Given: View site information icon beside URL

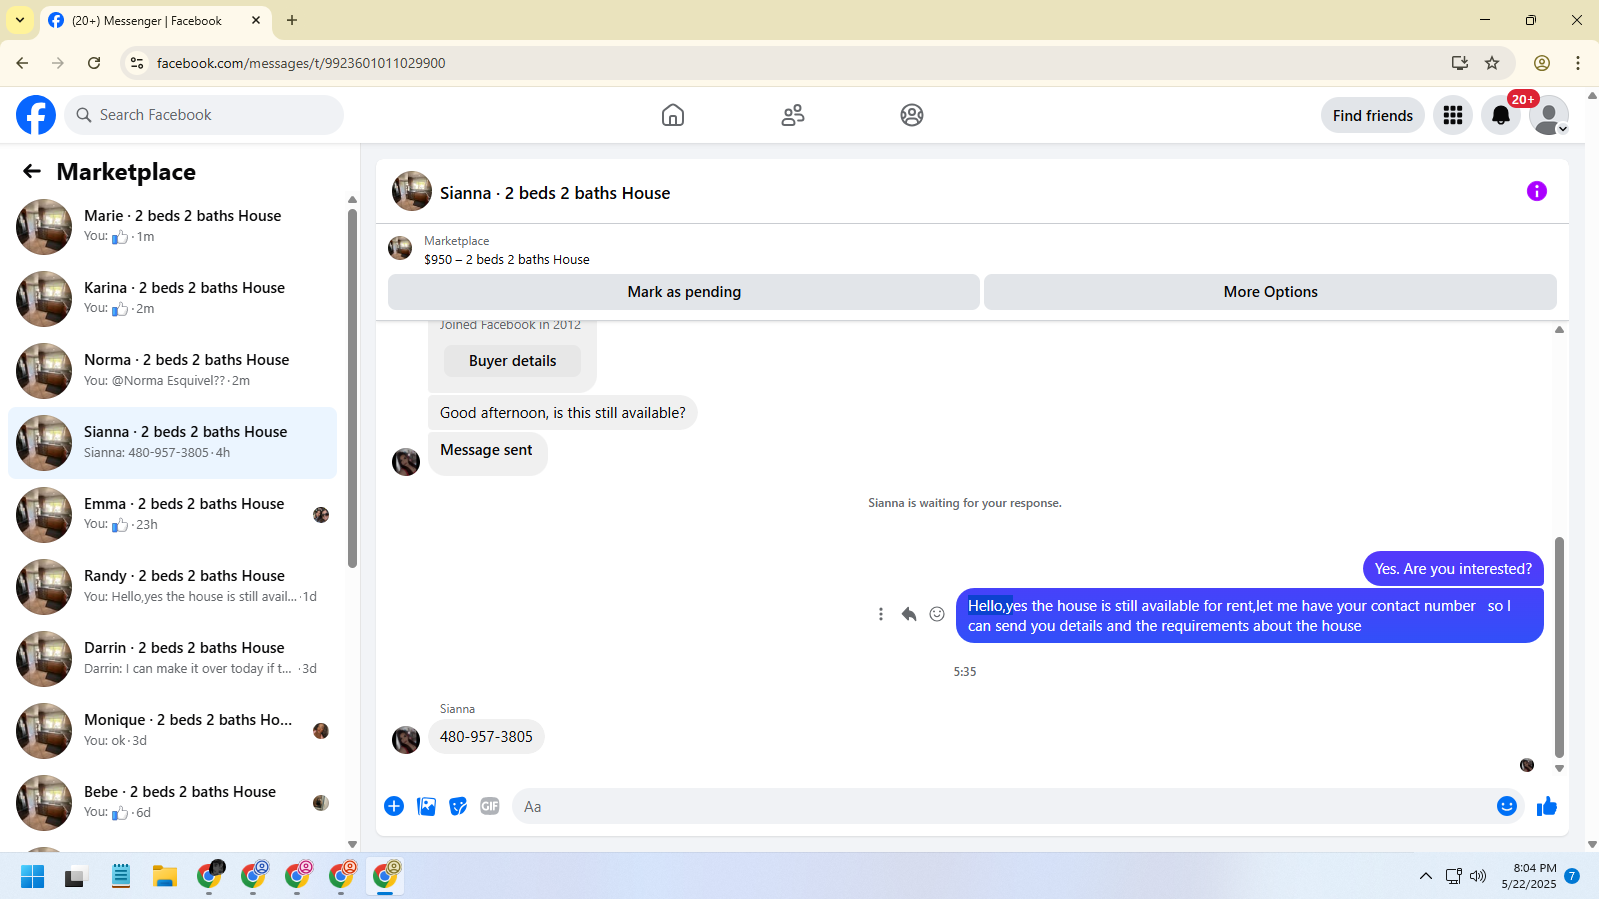Looking at the screenshot, I should pyautogui.click(x=137, y=63).
